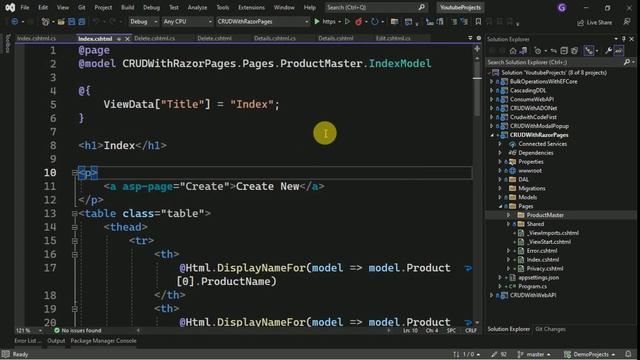640x360 pixels.
Task: Open the File menu
Action: (25, 7)
